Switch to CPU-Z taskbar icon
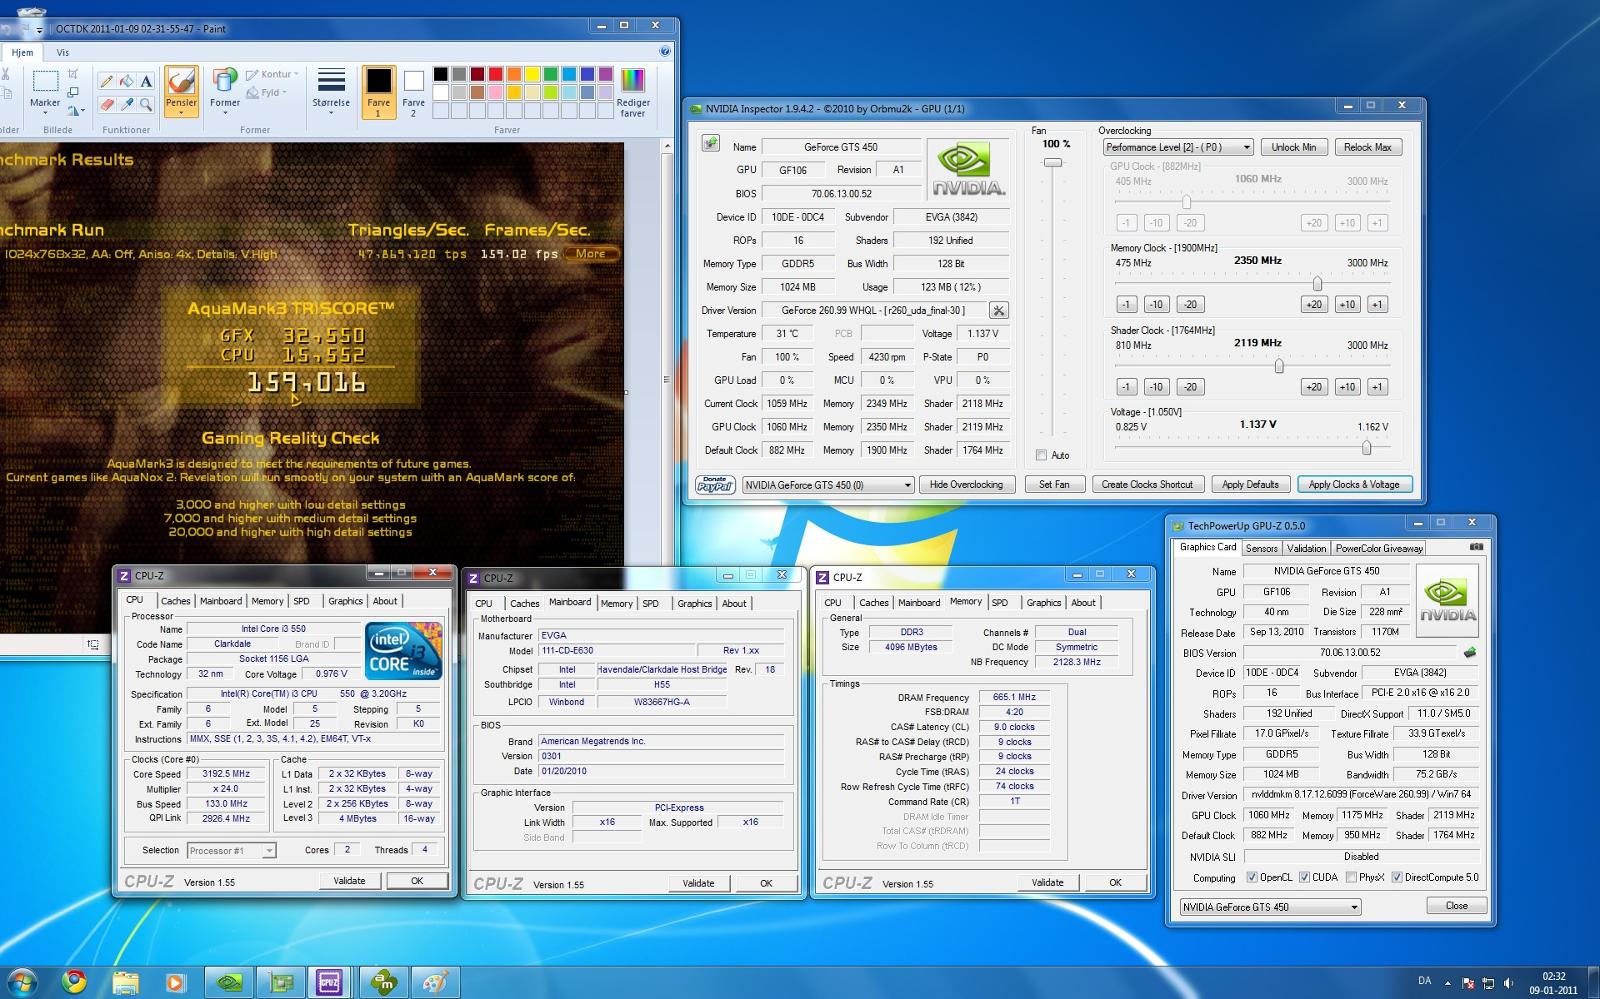The image size is (1600, 999). point(329,982)
